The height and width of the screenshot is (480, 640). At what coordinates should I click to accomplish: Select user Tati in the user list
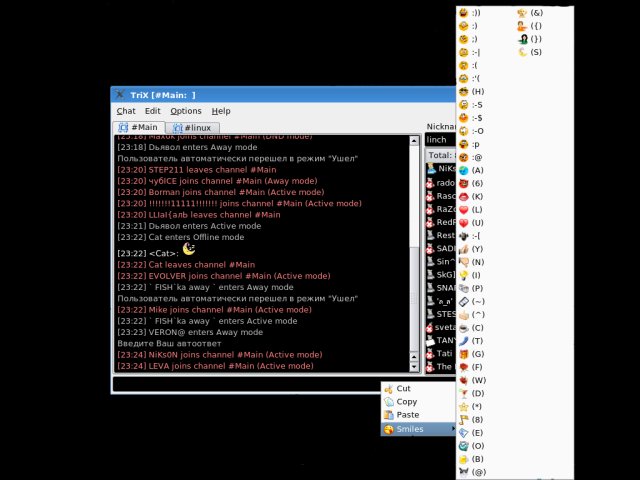pos(440,353)
